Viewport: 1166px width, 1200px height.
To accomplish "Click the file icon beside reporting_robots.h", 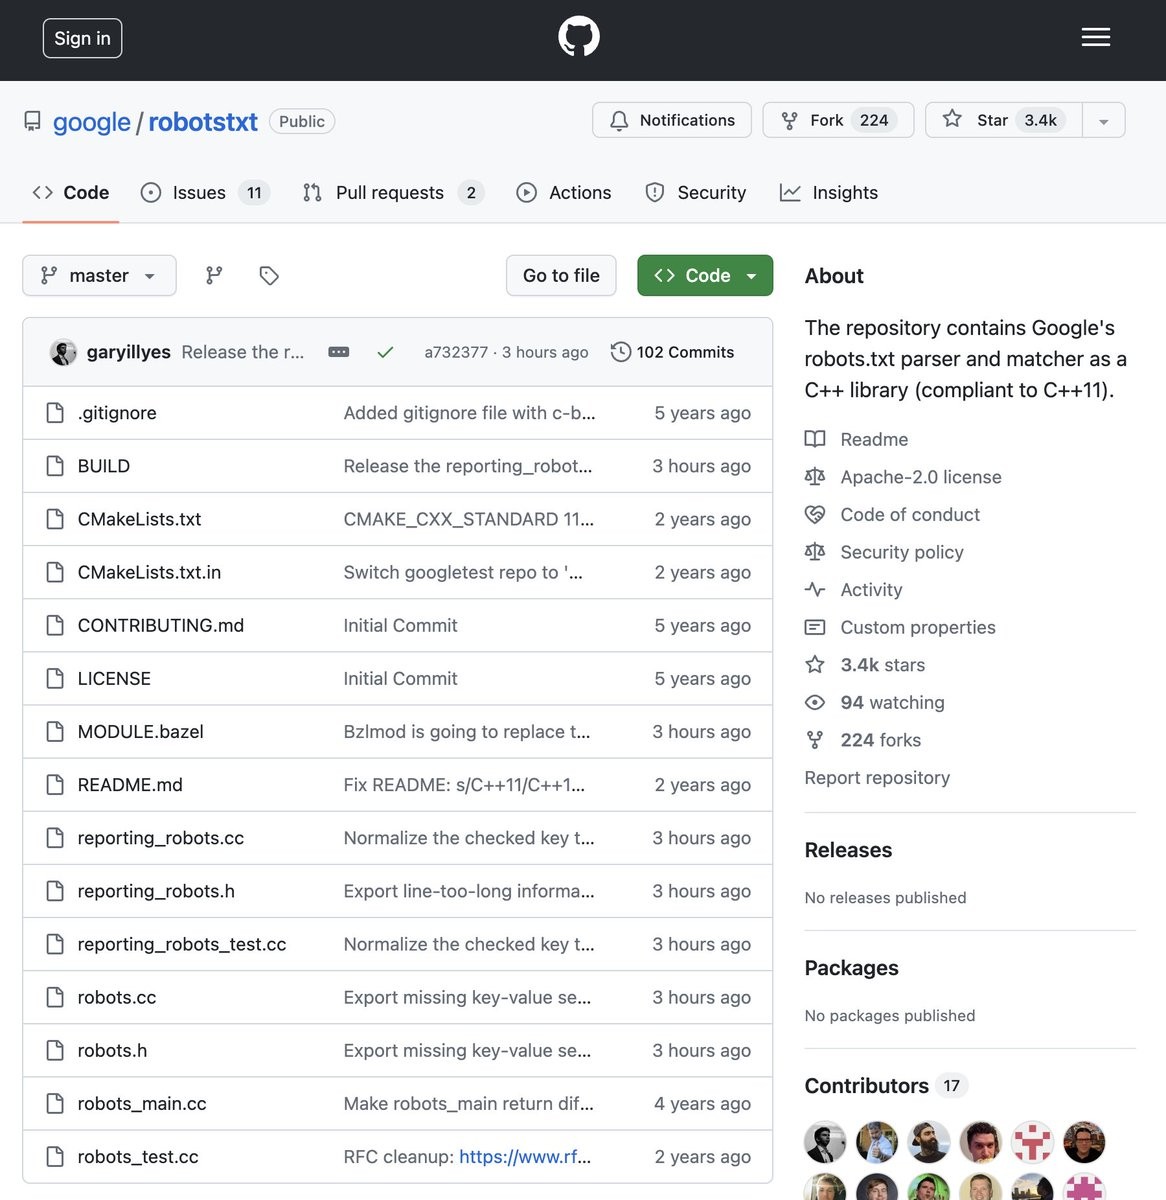I will pyautogui.click(x=55, y=891).
